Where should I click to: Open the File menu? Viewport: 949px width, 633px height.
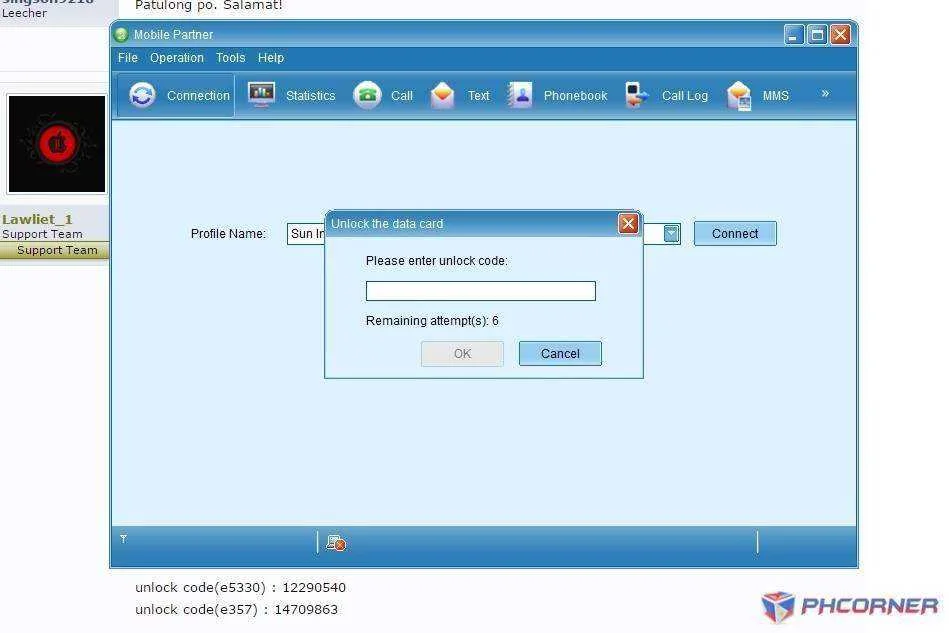point(128,57)
